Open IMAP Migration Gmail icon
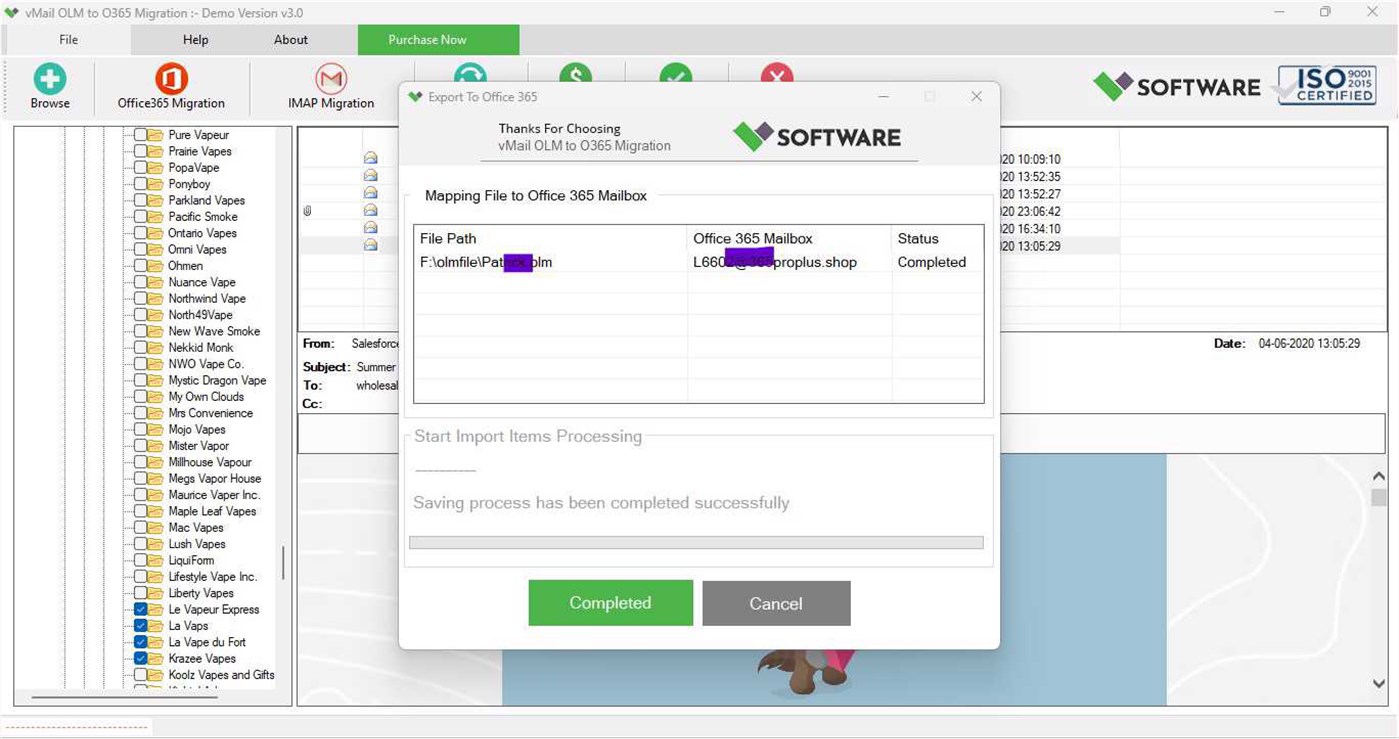The height and width of the screenshot is (739, 1399). tap(331, 78)
